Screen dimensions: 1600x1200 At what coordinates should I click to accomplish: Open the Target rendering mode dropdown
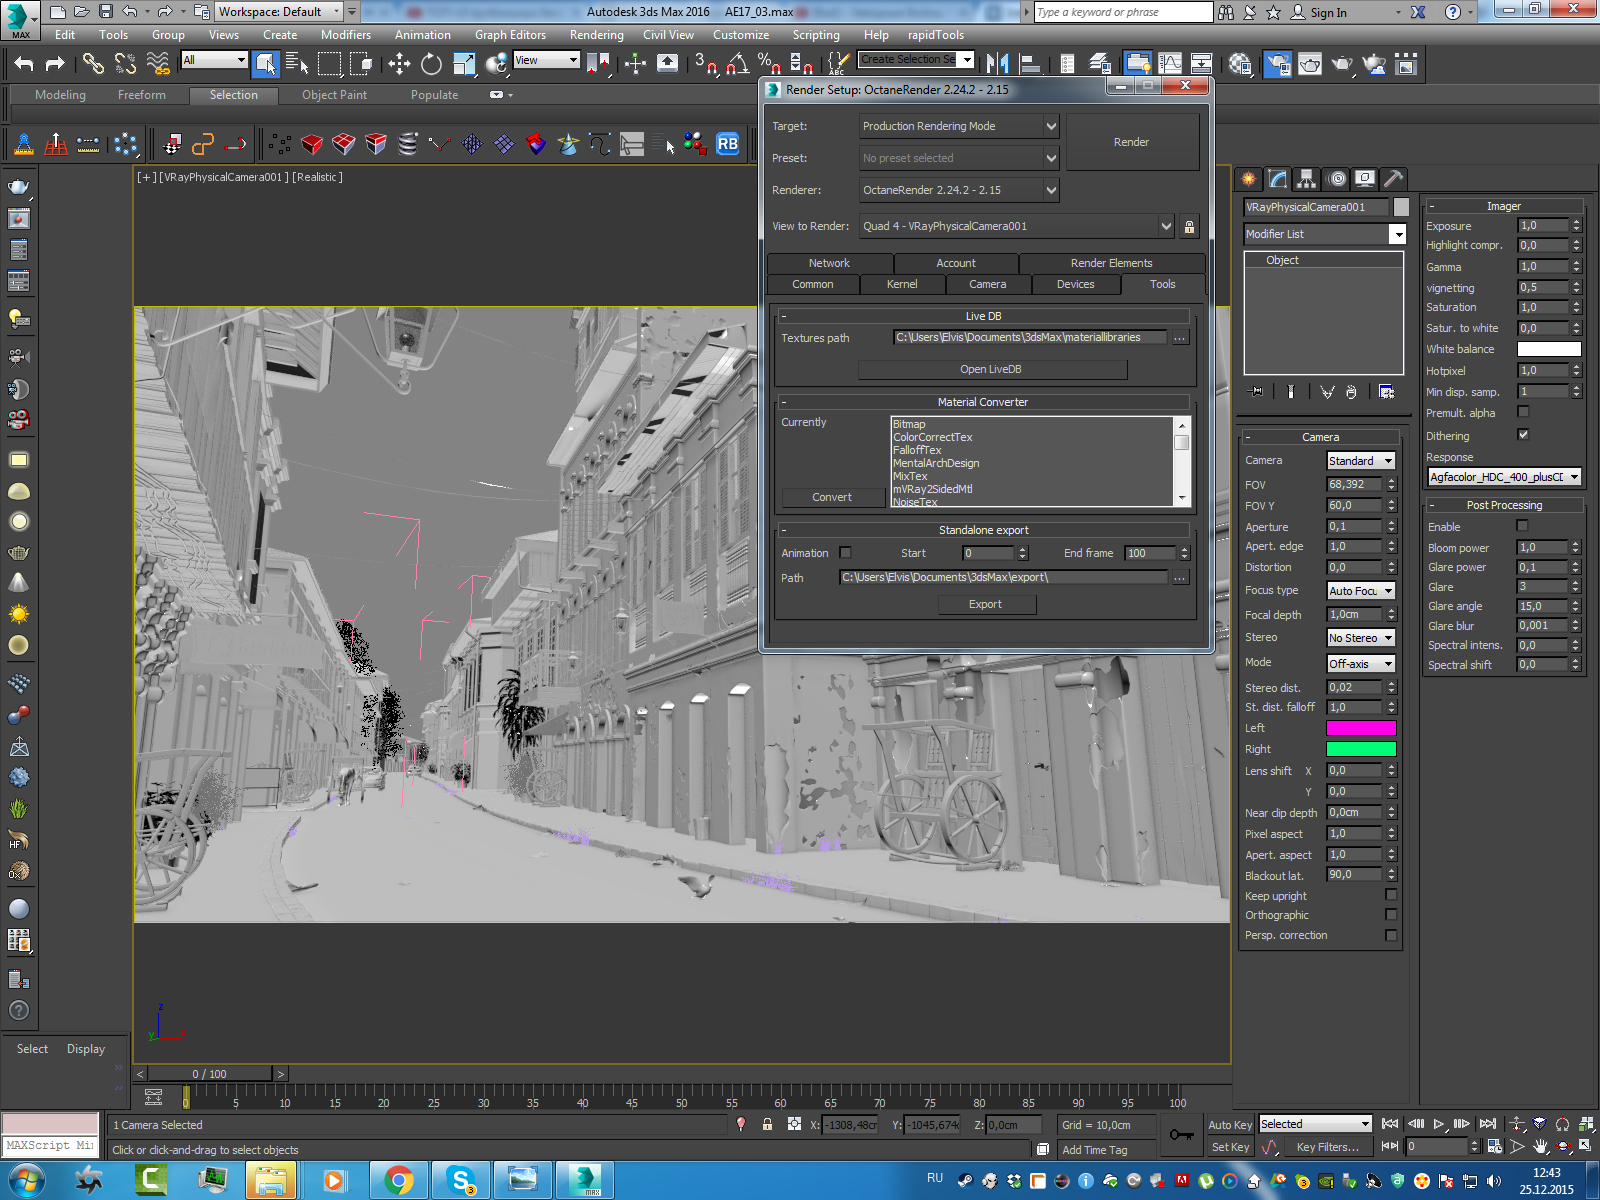click(959, 126)
